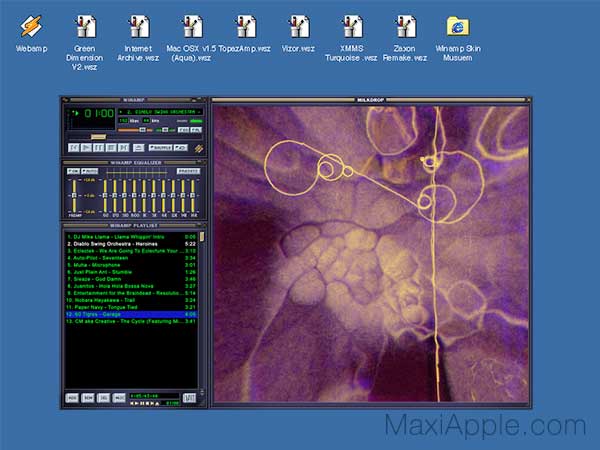Viewport: 600px width, 450px height.
Task: Click the Milkdrop window title bar
Action: (370, 100)
